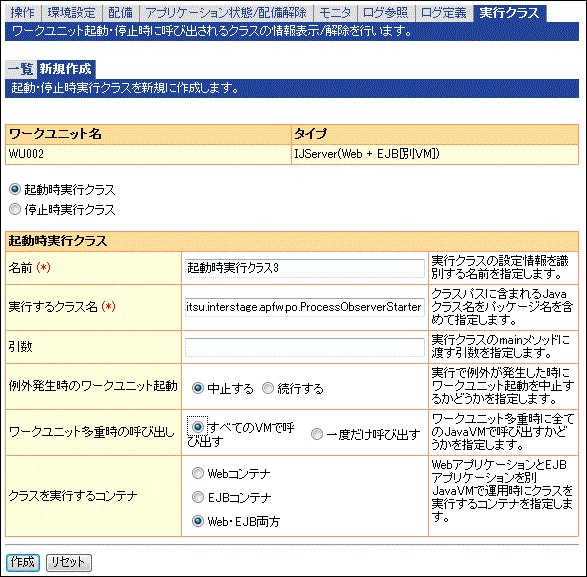Image resolution: width=587 pixels, height=577 pixels.
Task: Click the ワークユニット名 column header
Action: (x=148, y=134)
